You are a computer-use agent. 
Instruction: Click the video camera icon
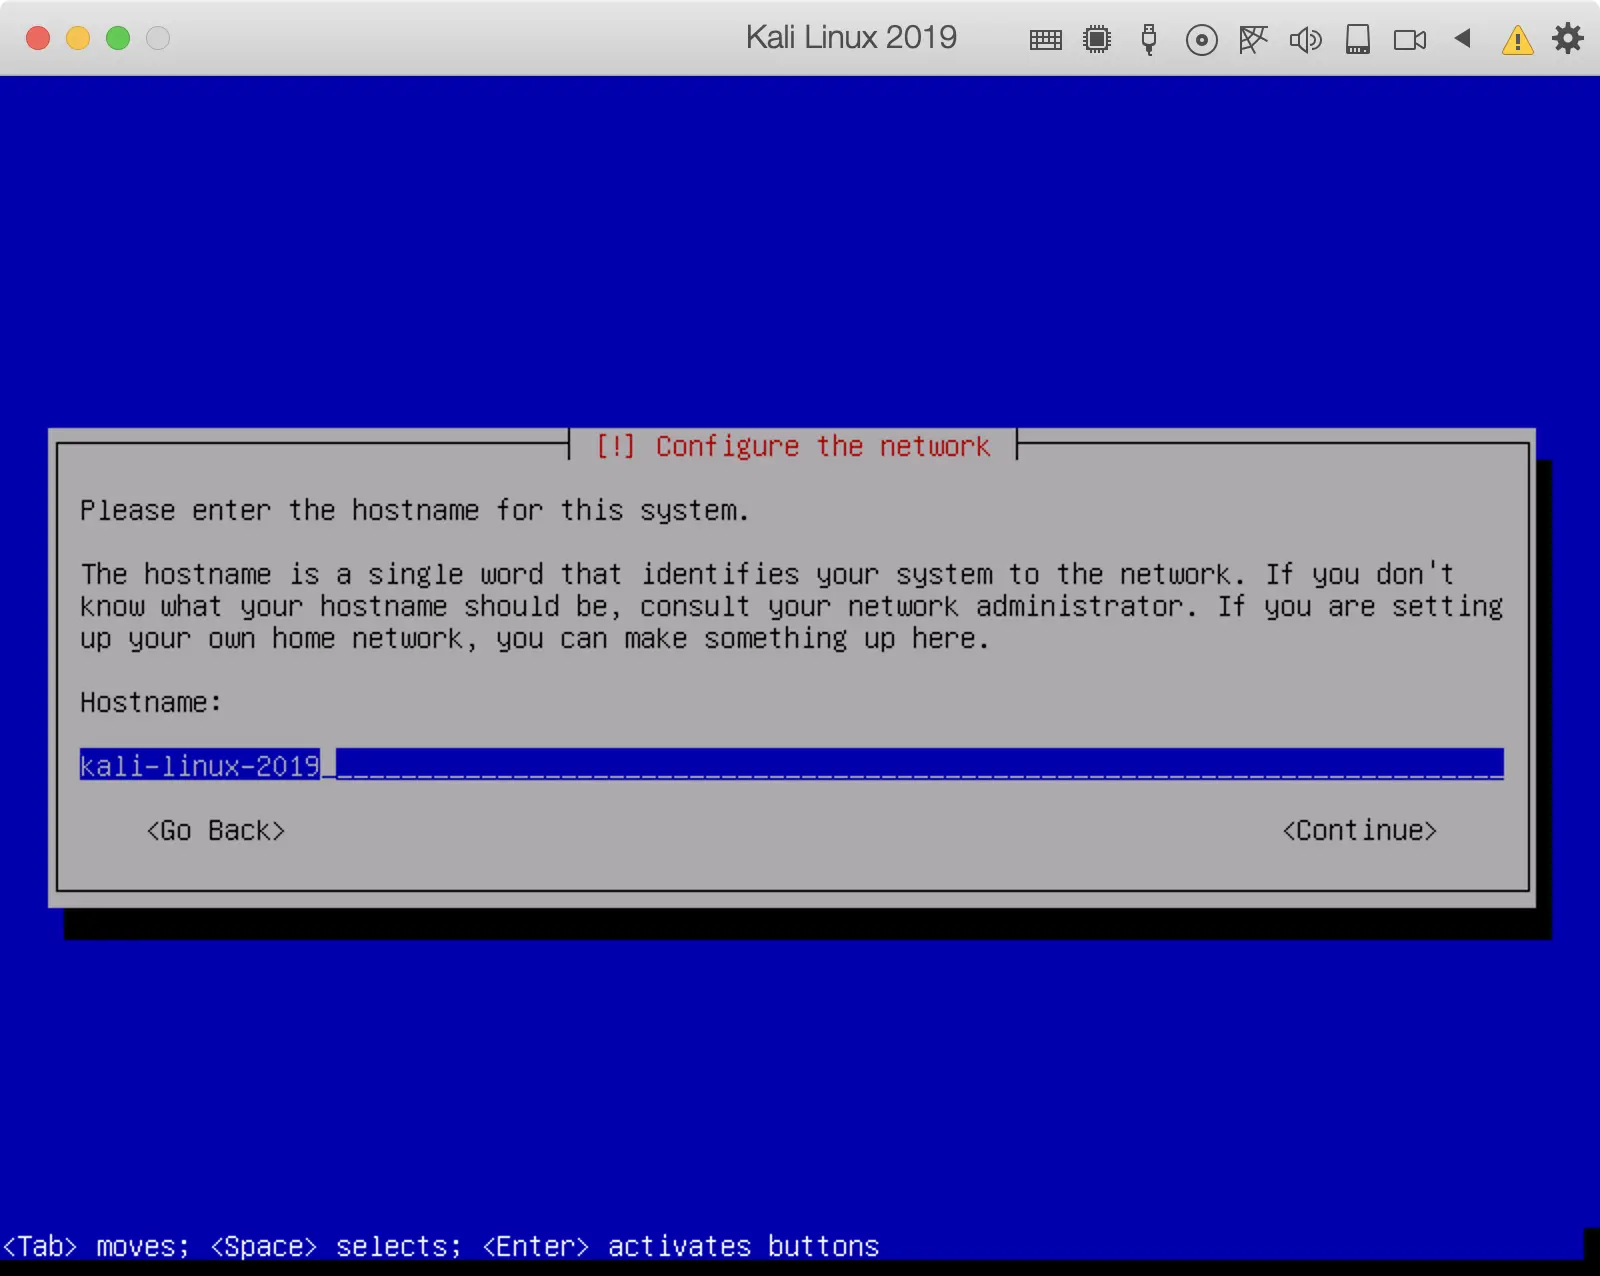pos(1410,40)
